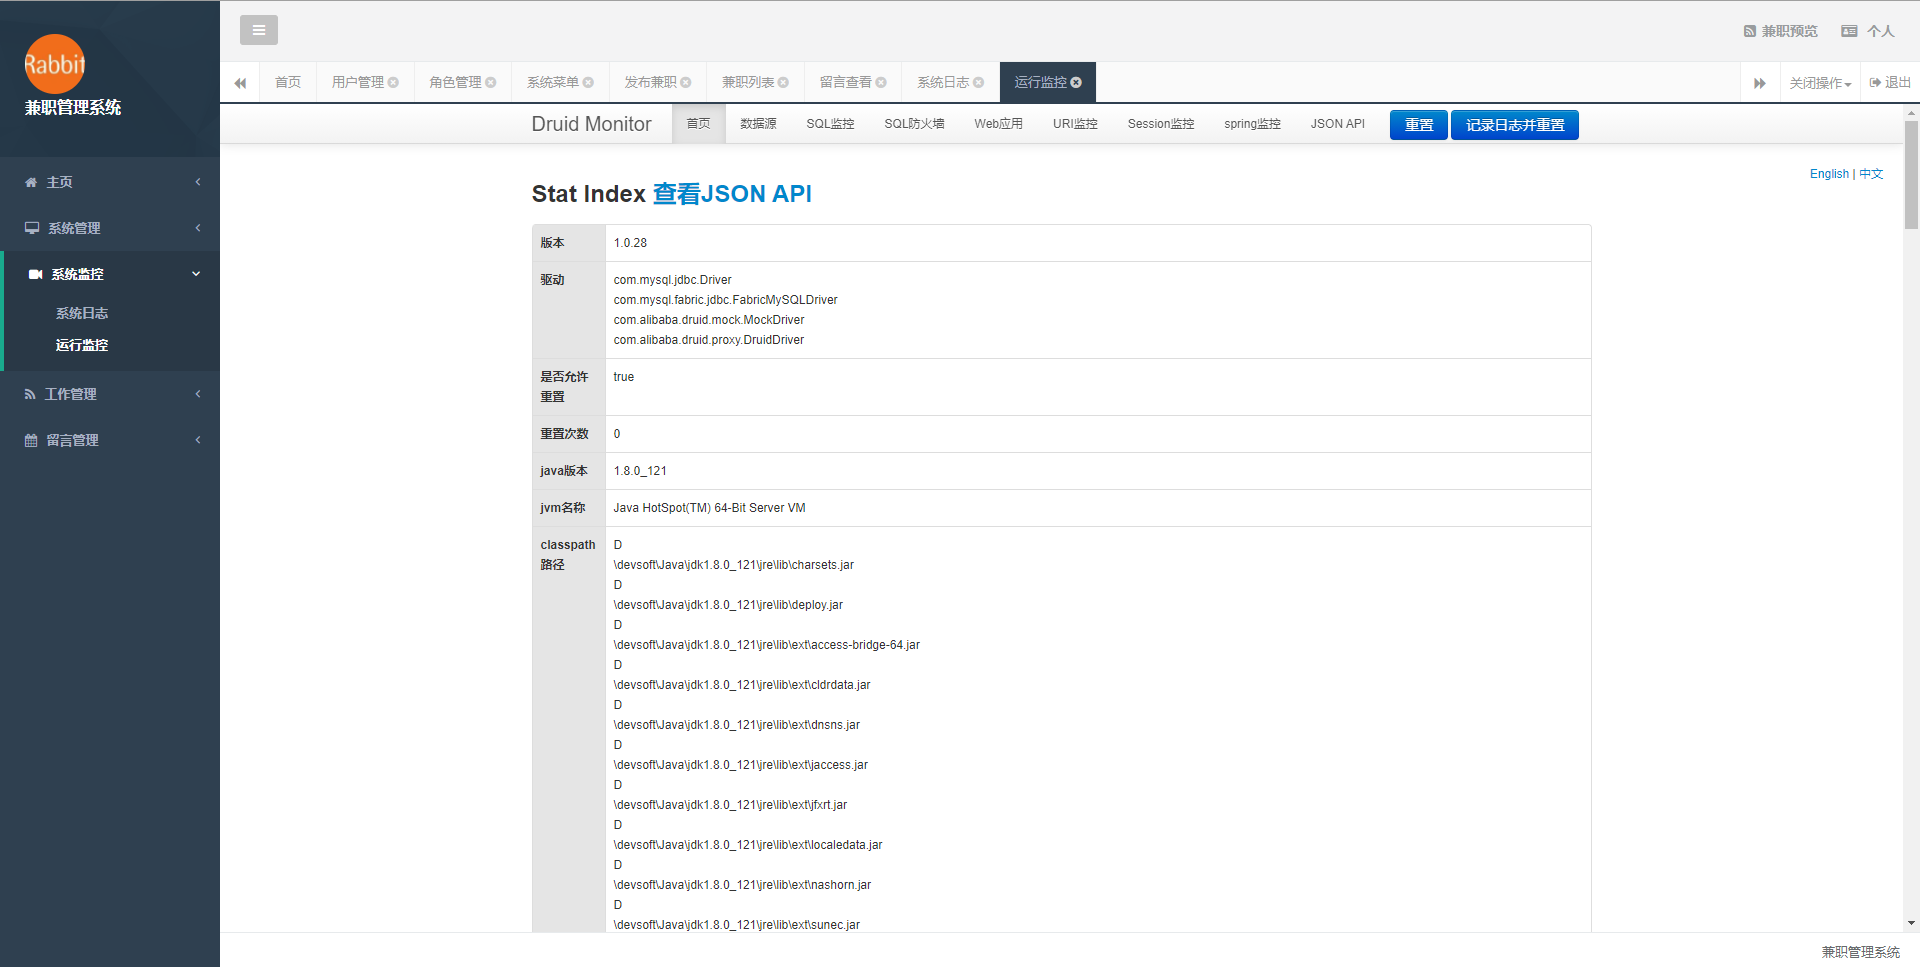
Task: Click the 记录日志并重置 button
Action: pyautogui.click(x=1514, y=125)
